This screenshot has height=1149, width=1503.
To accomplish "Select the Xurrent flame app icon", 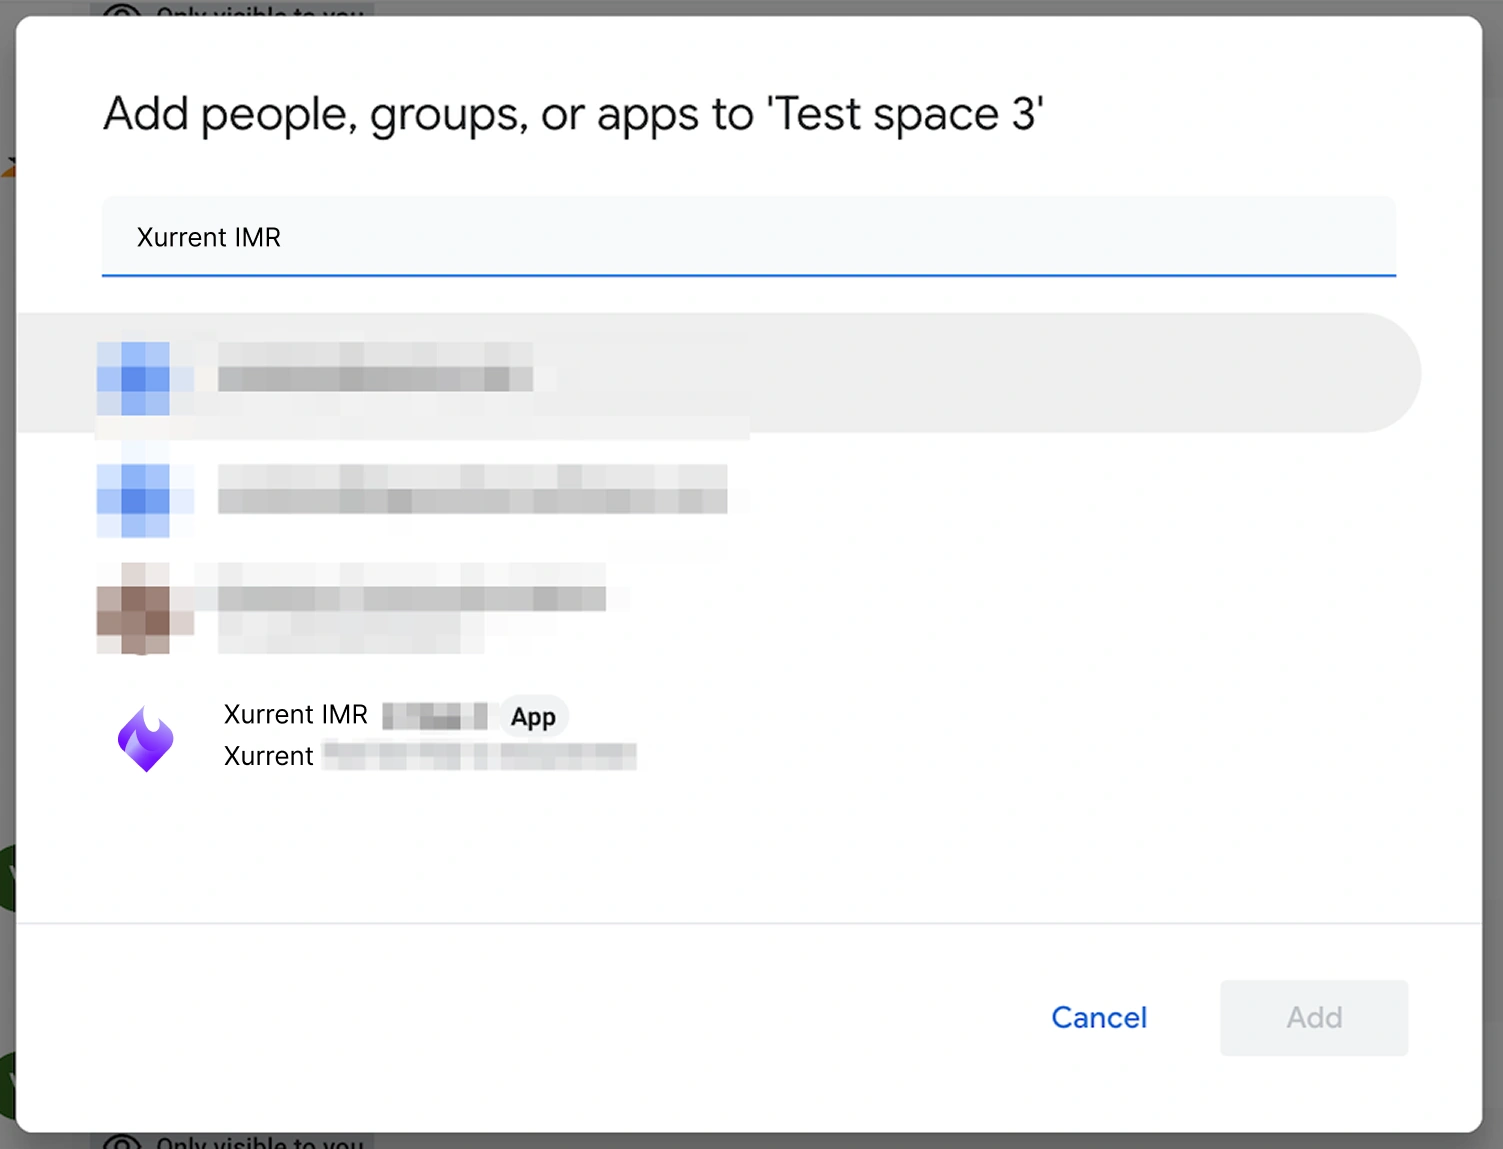I will (x=146, y=739).
